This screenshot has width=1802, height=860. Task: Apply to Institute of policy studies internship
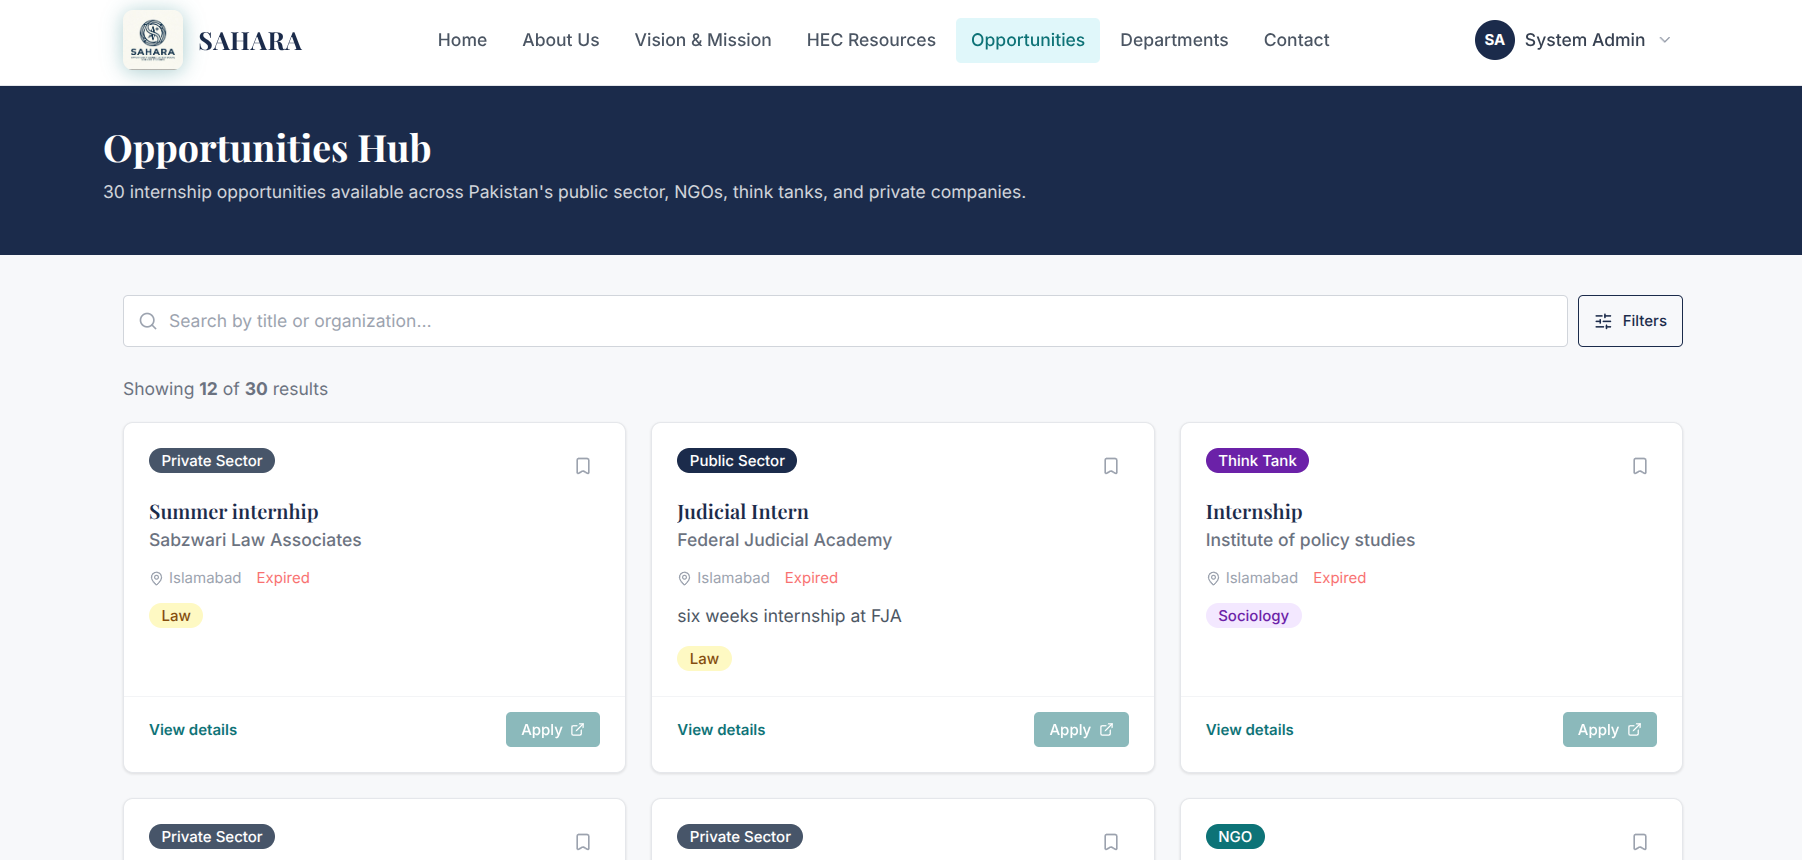pos(1610,730)
